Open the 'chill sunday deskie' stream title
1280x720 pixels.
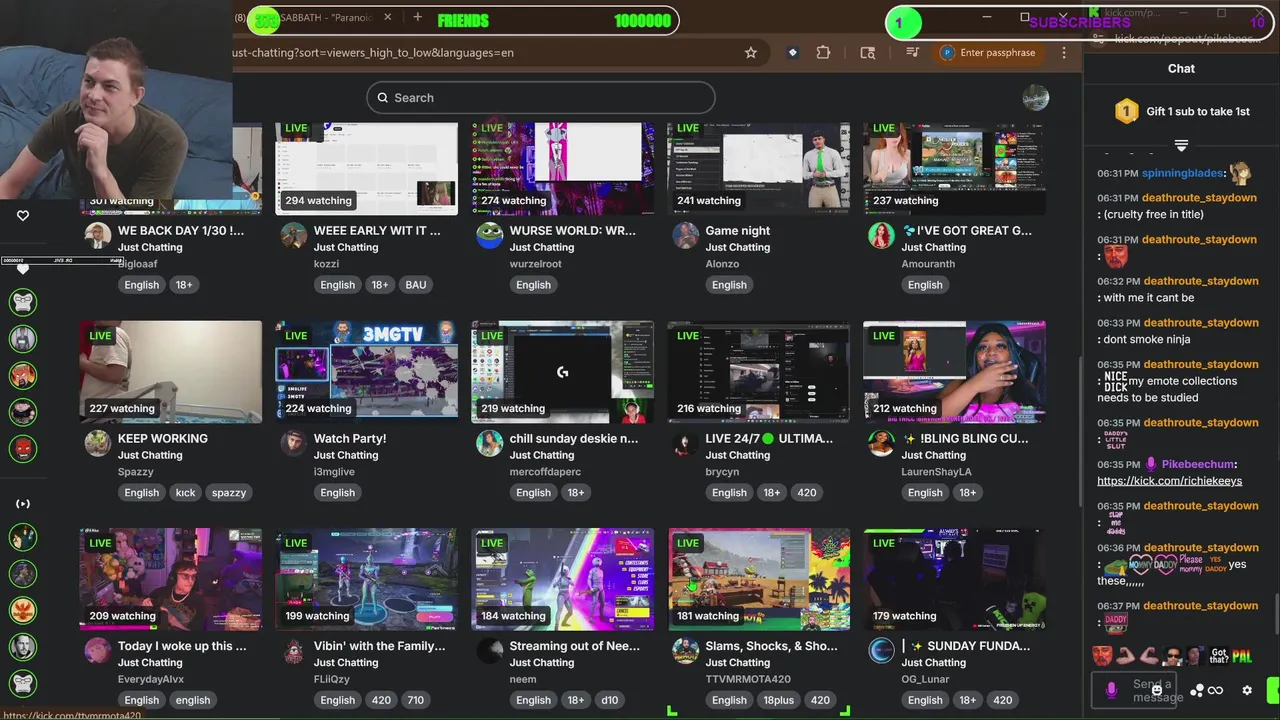click(x=574, y=439)
